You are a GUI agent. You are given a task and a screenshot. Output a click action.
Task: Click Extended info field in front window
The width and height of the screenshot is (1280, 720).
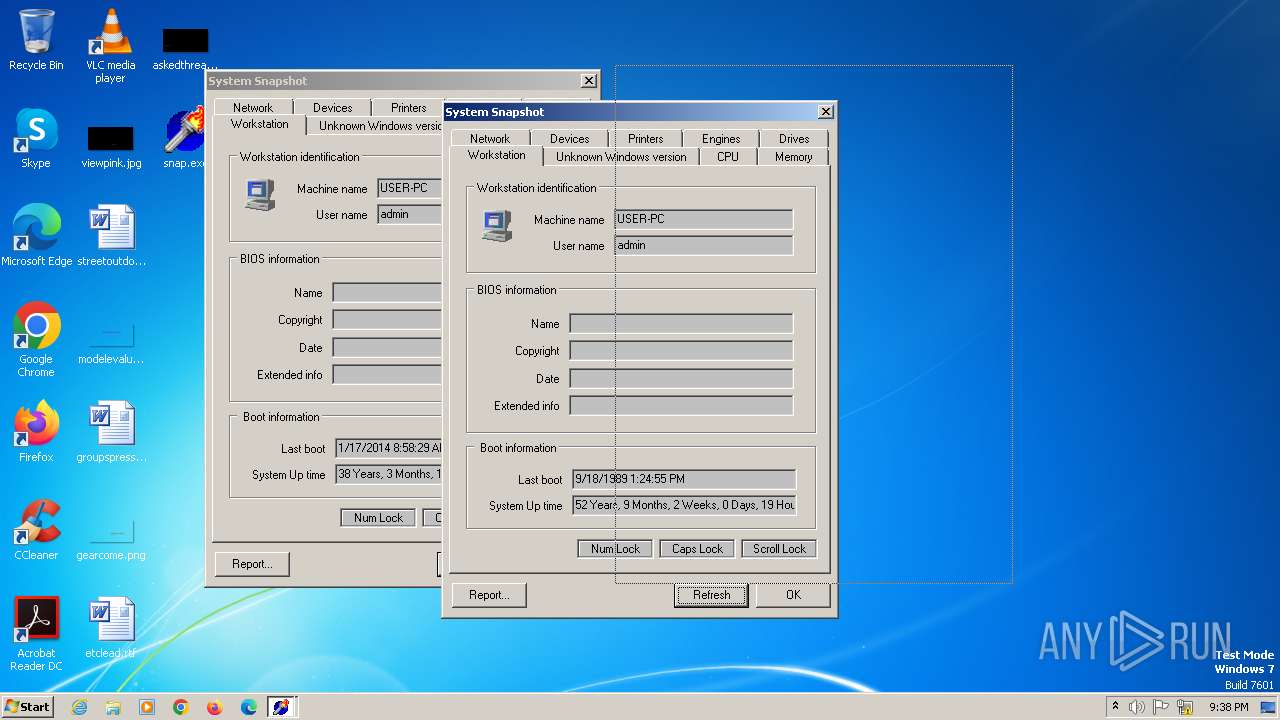(681, 406)
